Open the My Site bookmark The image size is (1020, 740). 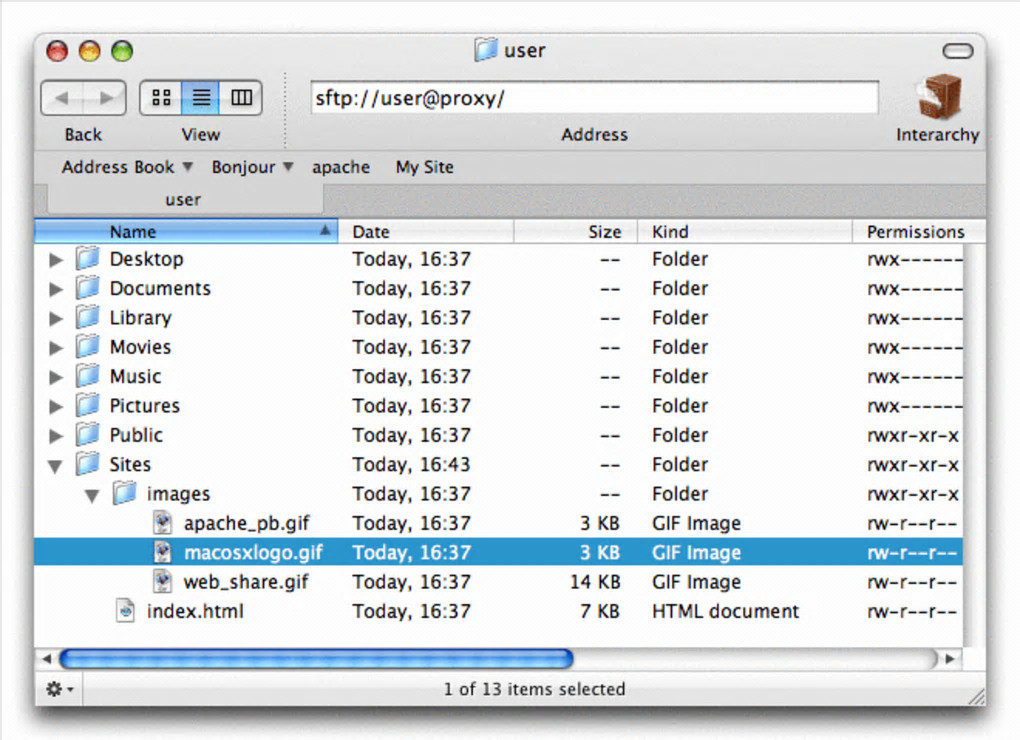pyautogui.click(x=425, y=167)
